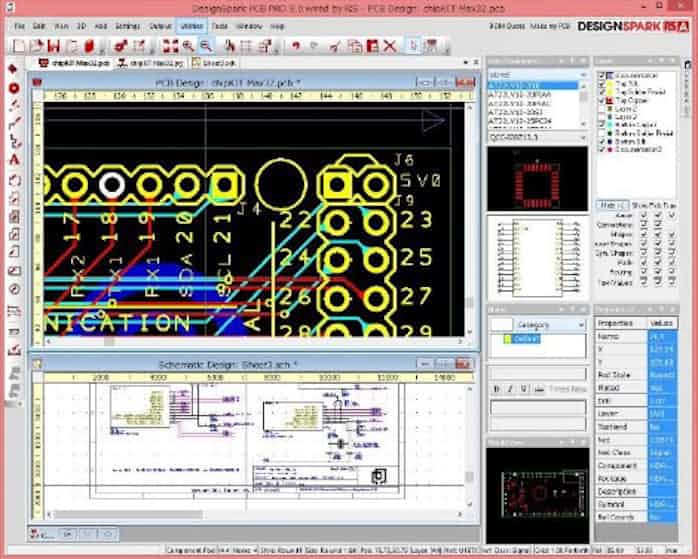Viewport: 698px width, 559px height.
Task: Click the red Delete X icon
Action: click(389, 45)
